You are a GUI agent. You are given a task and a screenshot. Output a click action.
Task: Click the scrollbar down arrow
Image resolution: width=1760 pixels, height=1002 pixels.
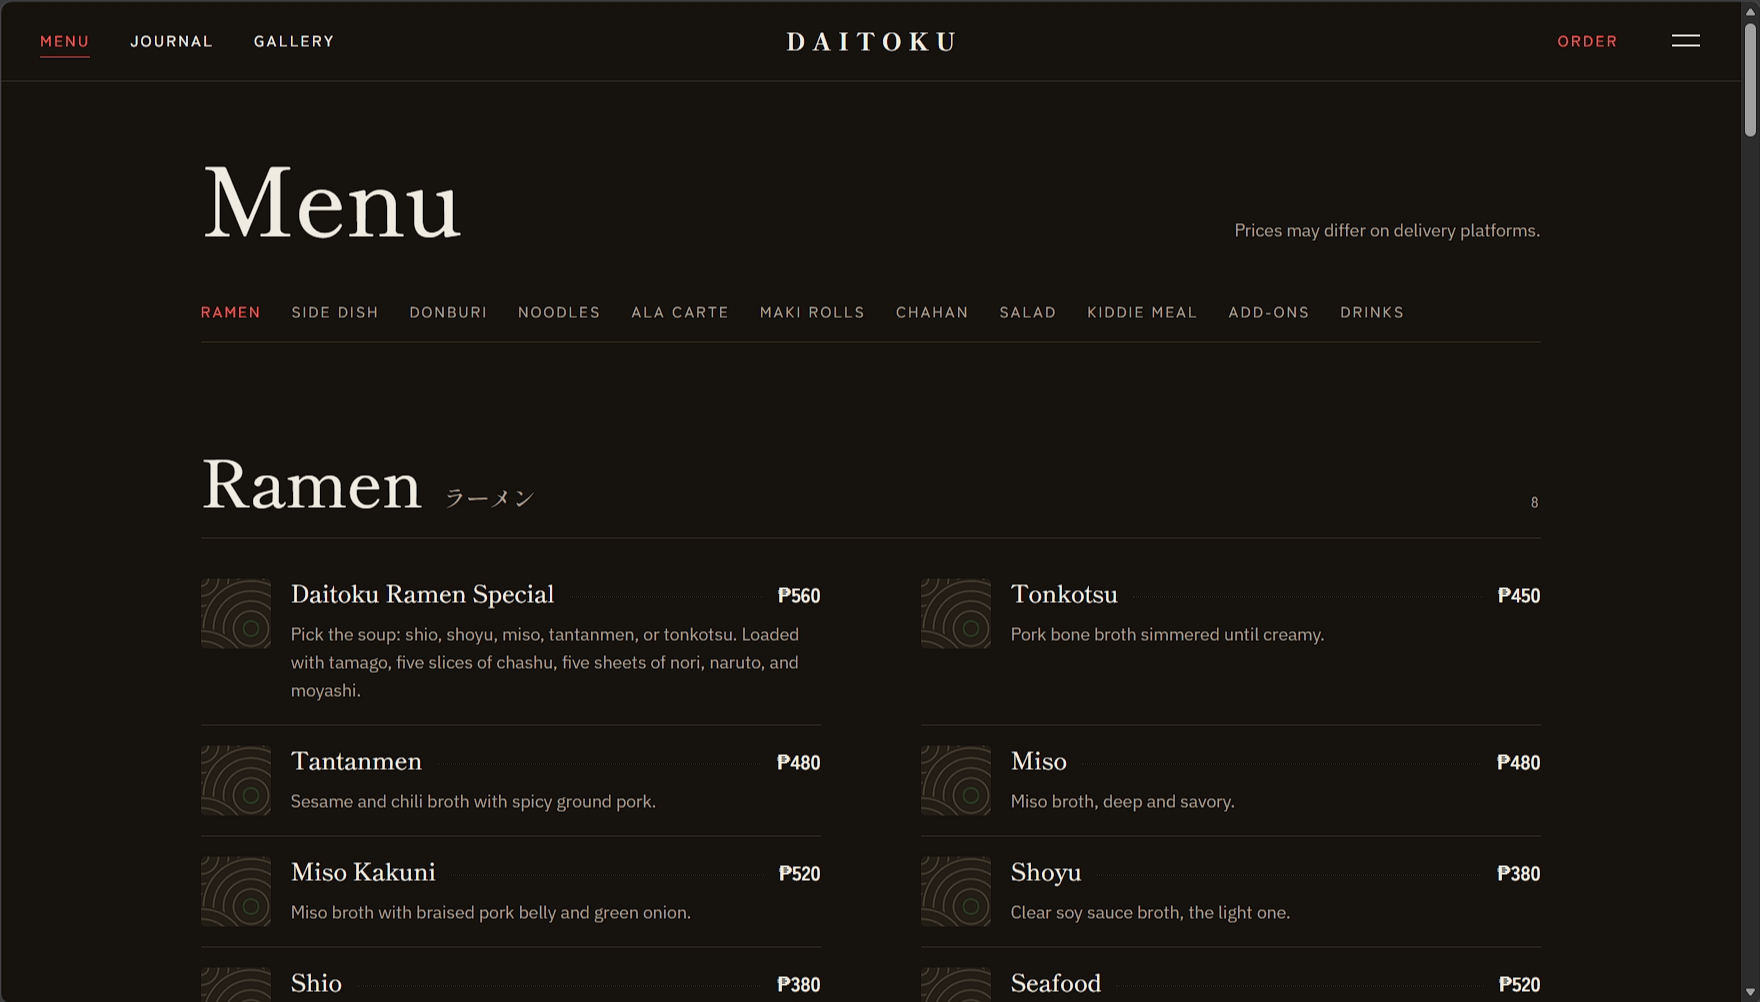[1750, 992]
